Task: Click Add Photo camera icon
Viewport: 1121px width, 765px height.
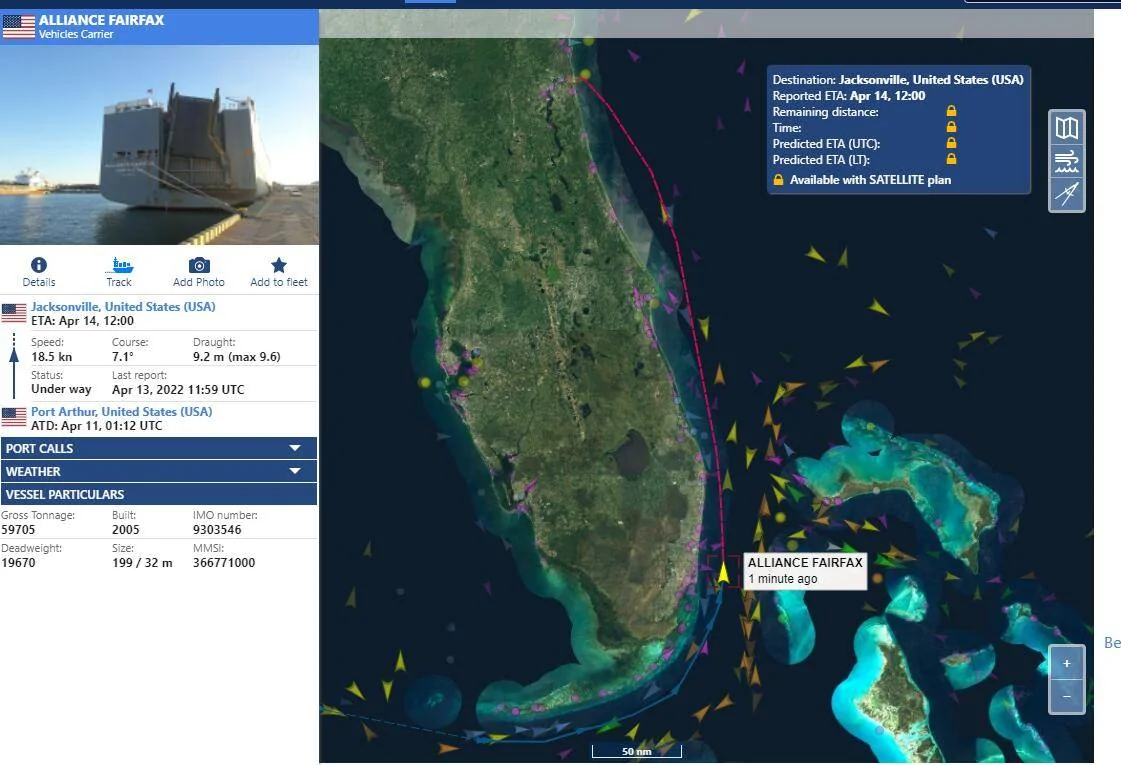Action: [x=199, y=265]
